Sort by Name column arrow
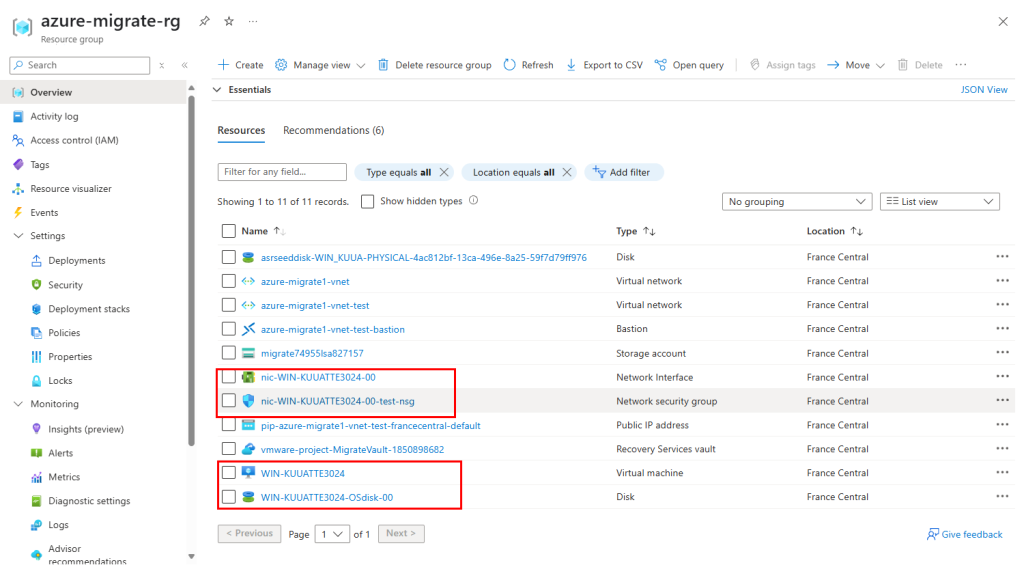Viewport: 1024px width, 565px height. coord(280,231)
